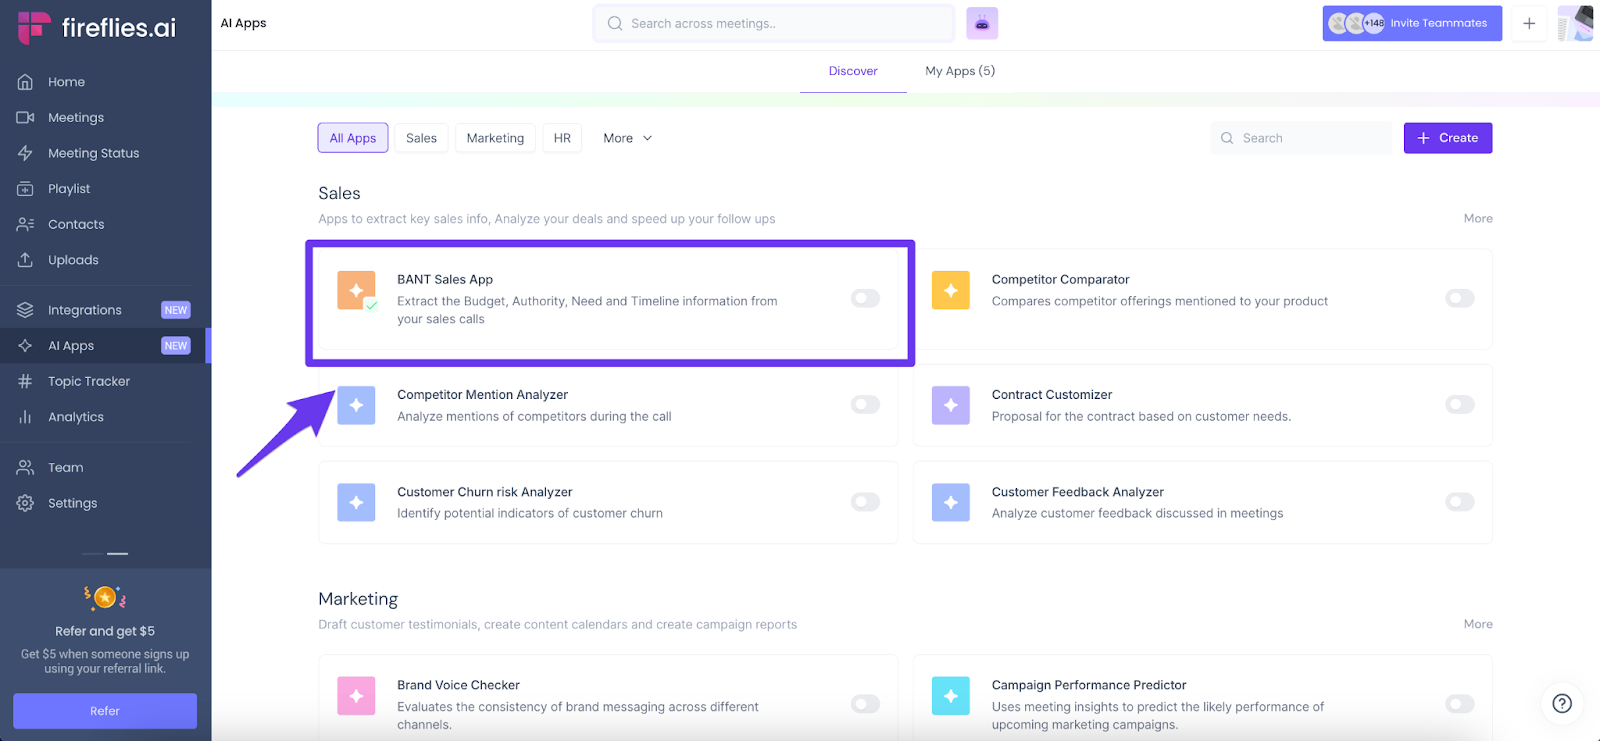
Task: Enable the Competitor Comparator toggle
Action: 1460,298
